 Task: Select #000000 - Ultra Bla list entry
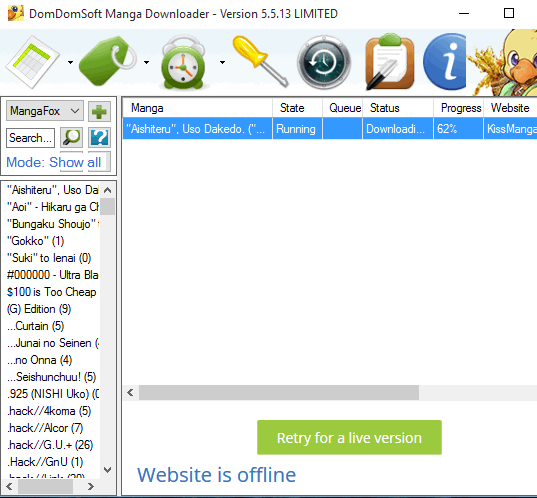[52, 275]
